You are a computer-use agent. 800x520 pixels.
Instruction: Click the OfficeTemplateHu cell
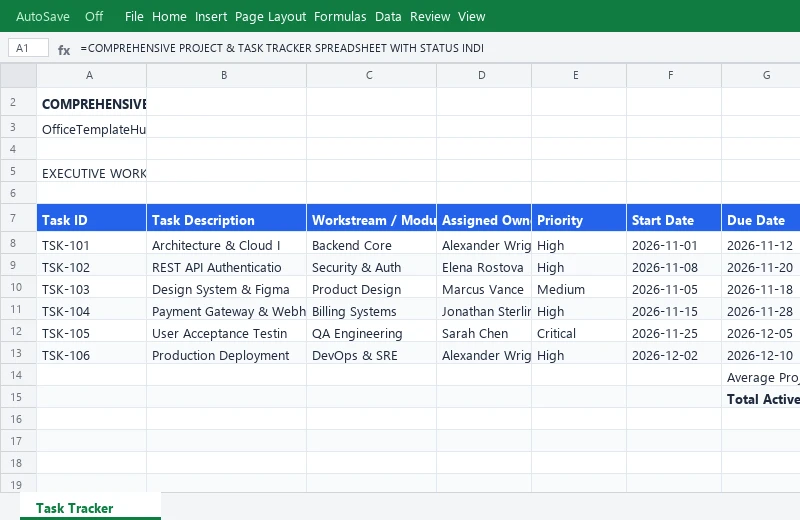91,127
